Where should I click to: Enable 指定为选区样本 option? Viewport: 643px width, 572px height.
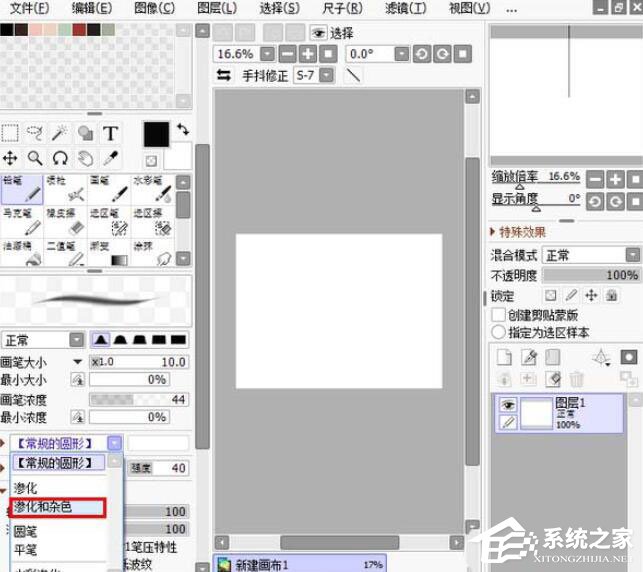[x=498, y=332]
